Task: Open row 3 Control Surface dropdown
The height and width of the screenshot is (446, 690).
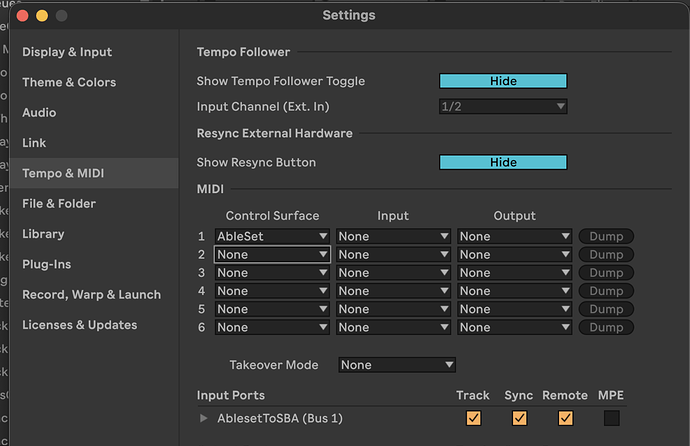Action: click(272, 273)
